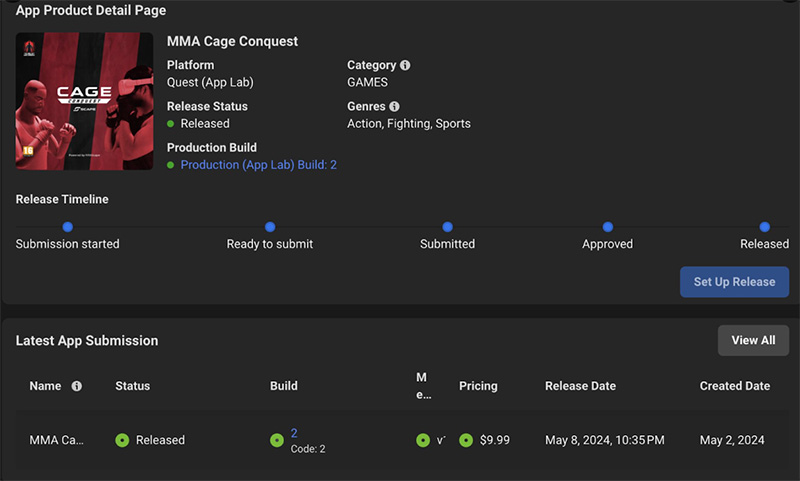Click the Name column info icon

tap(77, 386)
